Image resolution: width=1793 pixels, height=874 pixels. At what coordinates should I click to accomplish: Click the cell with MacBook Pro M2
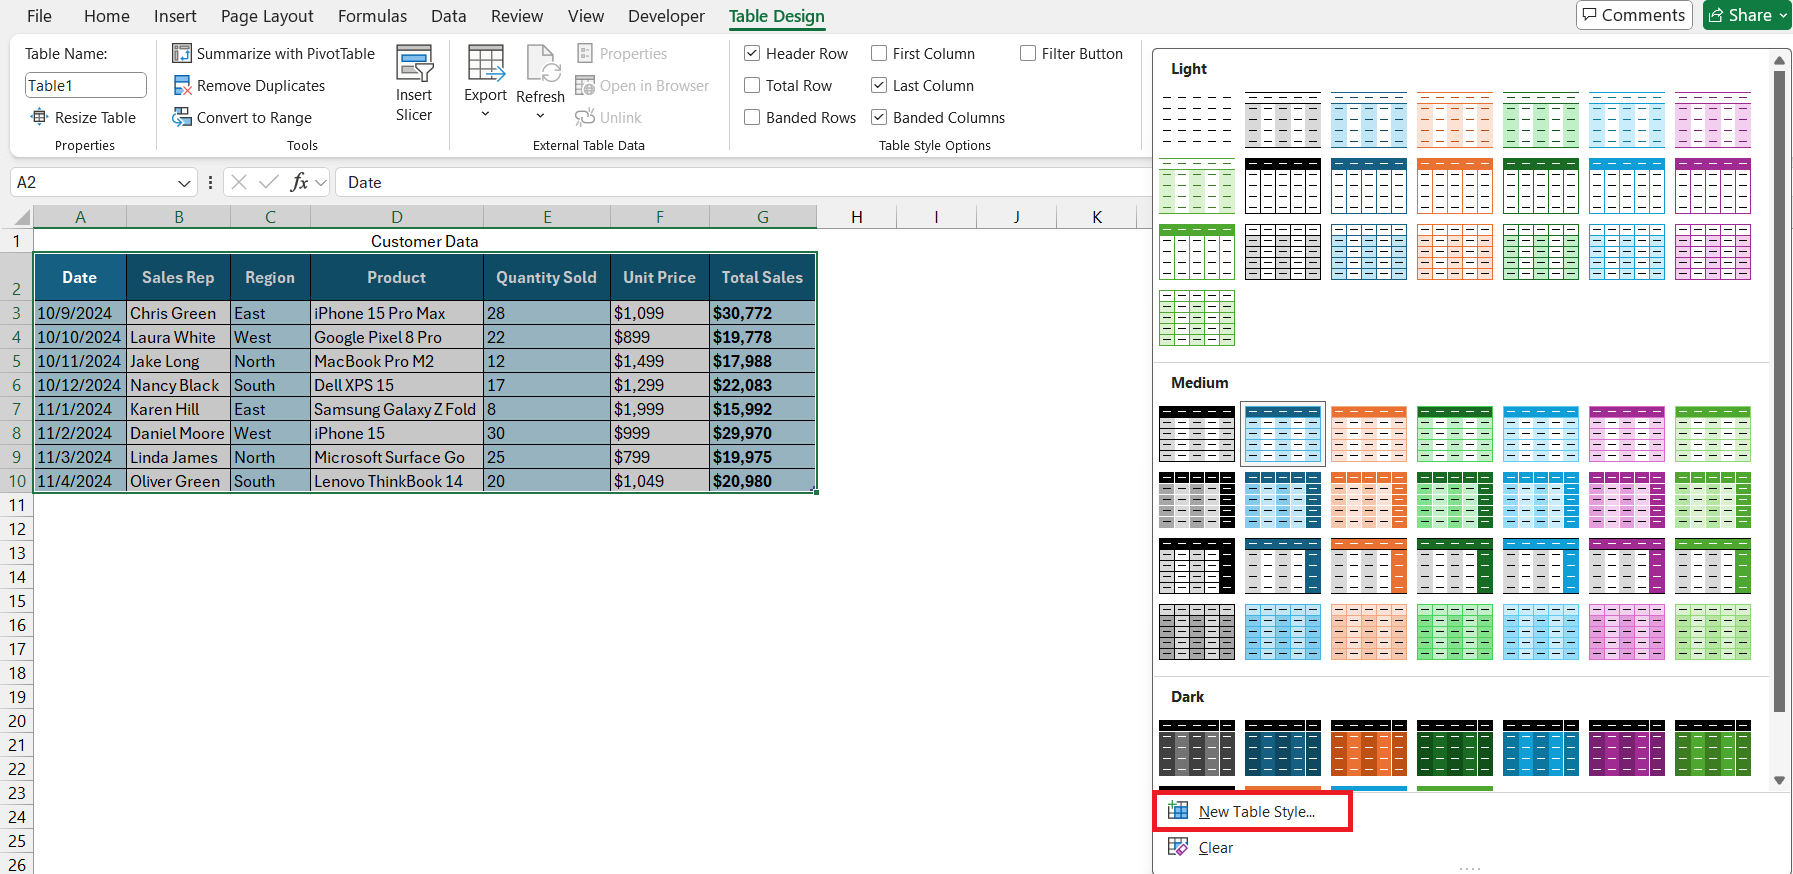click(397, 361)
